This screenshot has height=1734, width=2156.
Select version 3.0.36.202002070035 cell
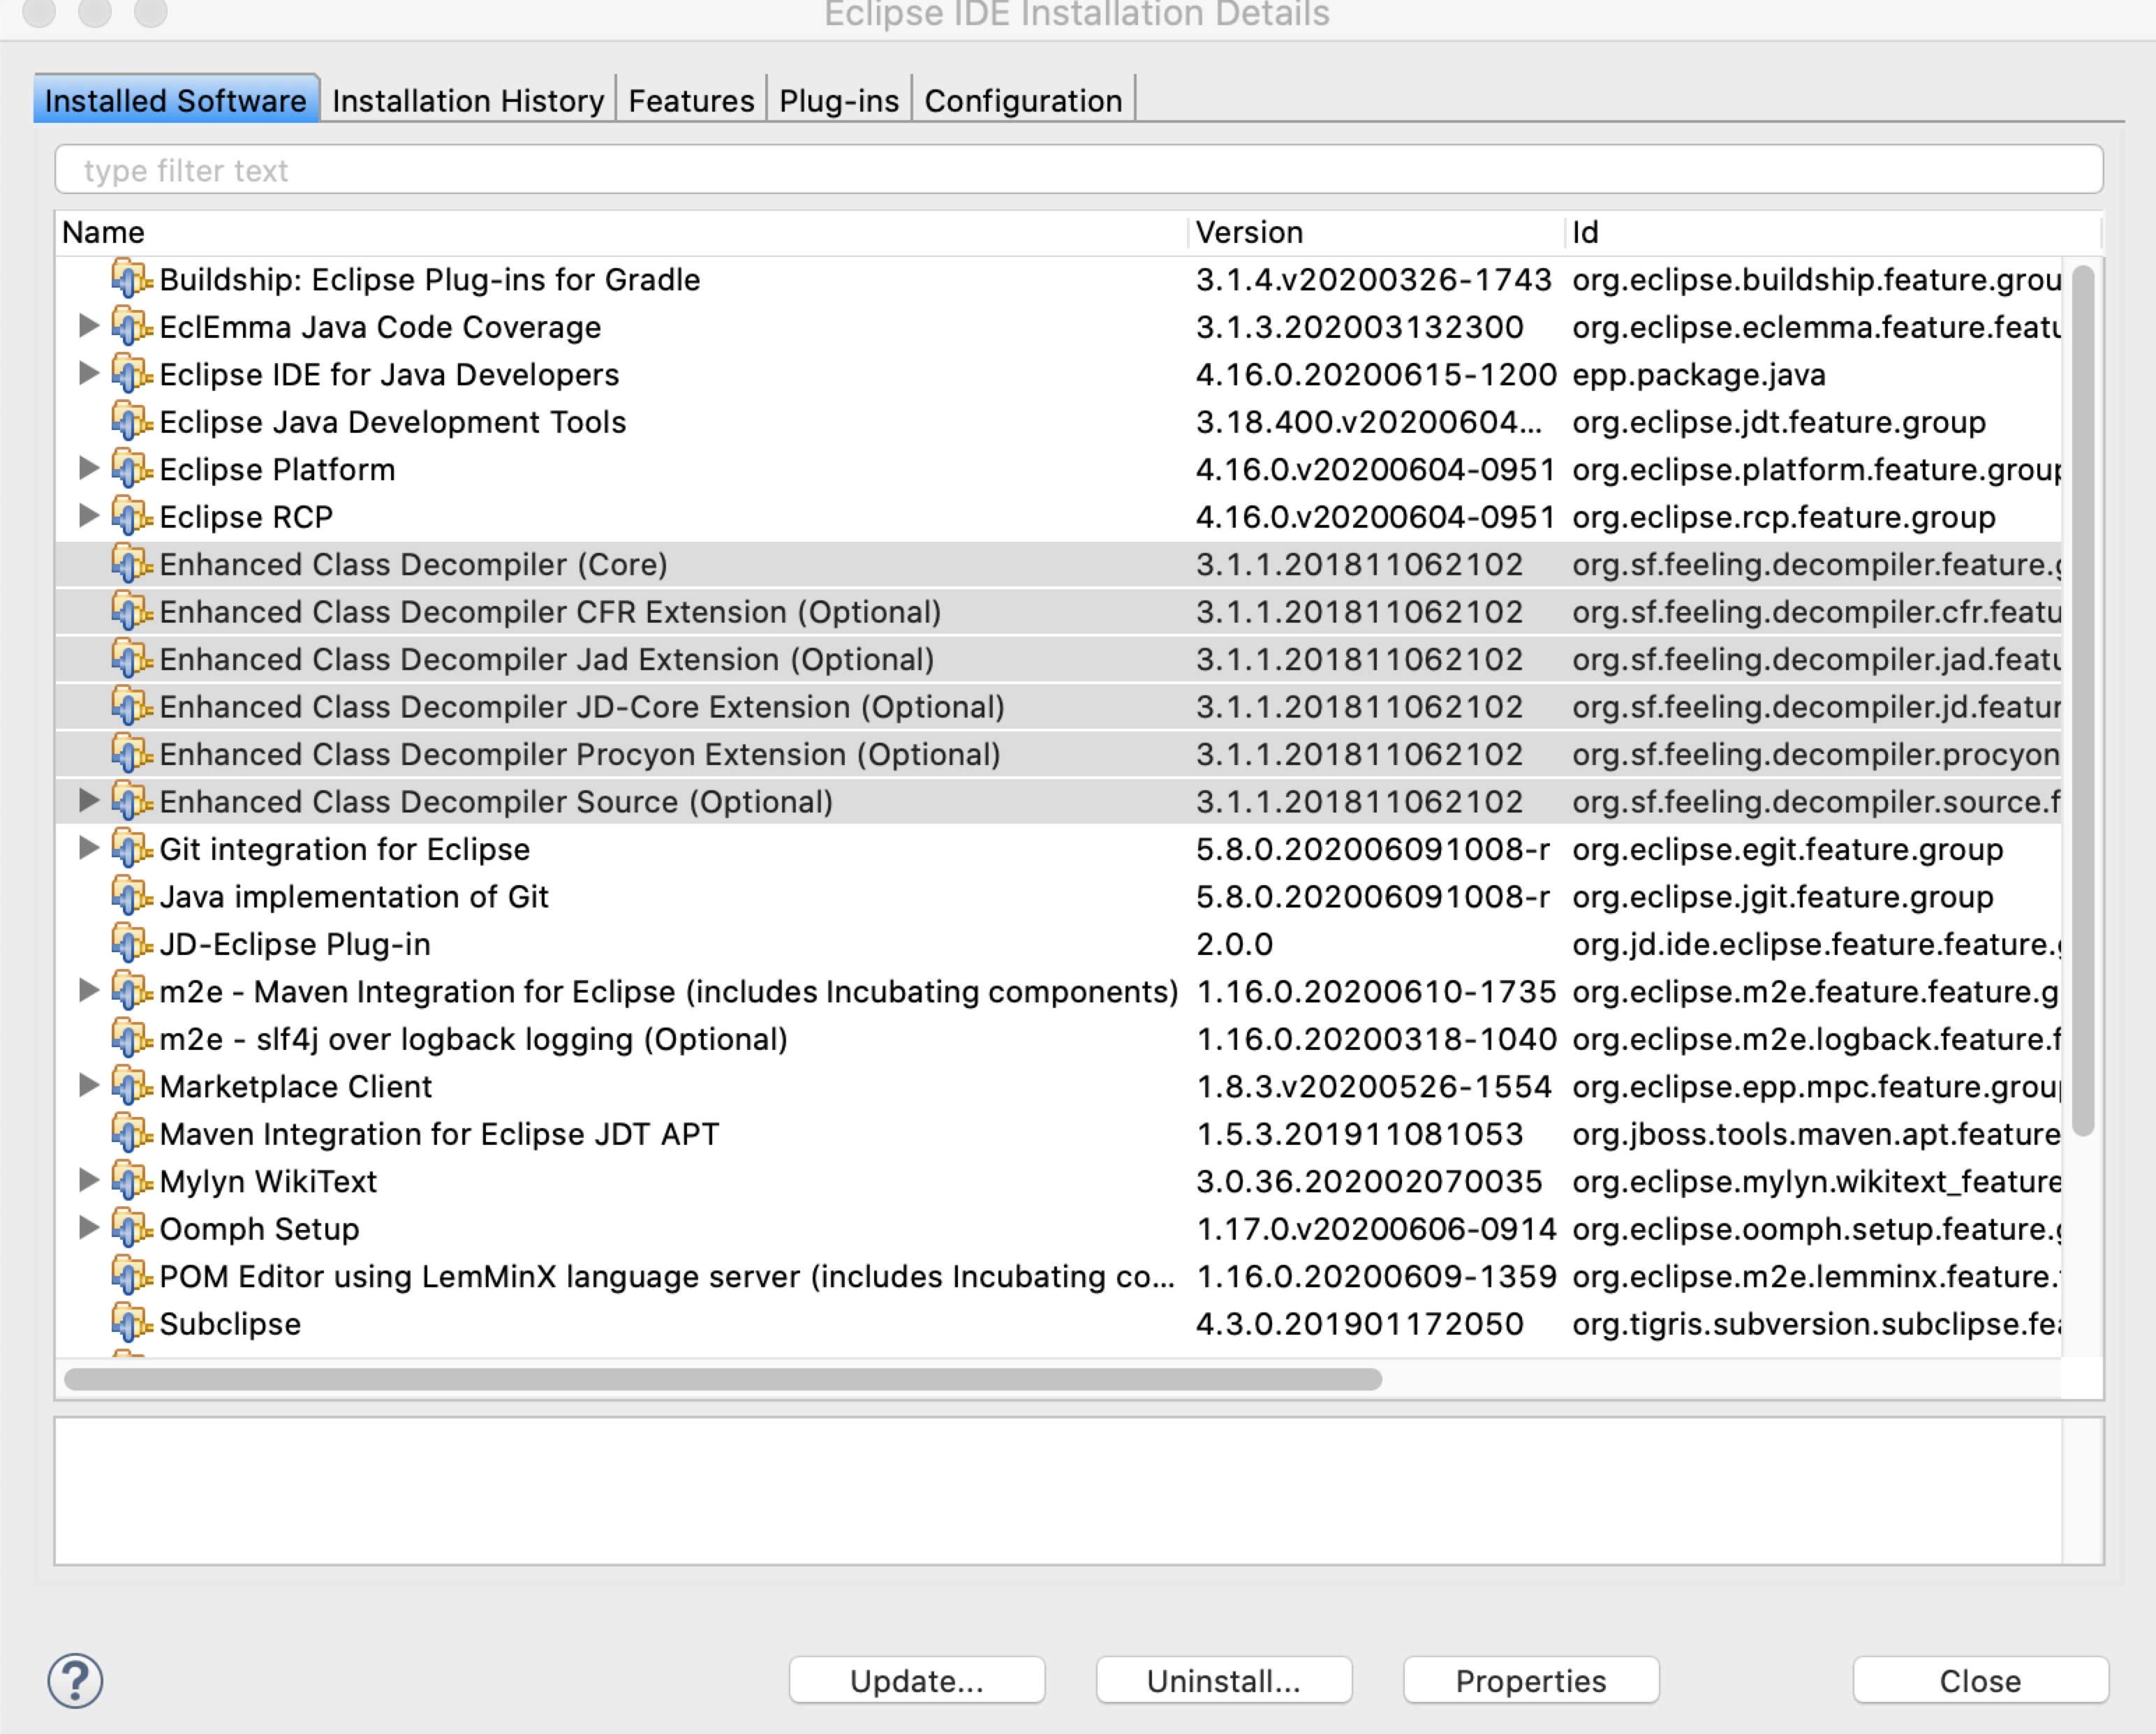1369,1182
